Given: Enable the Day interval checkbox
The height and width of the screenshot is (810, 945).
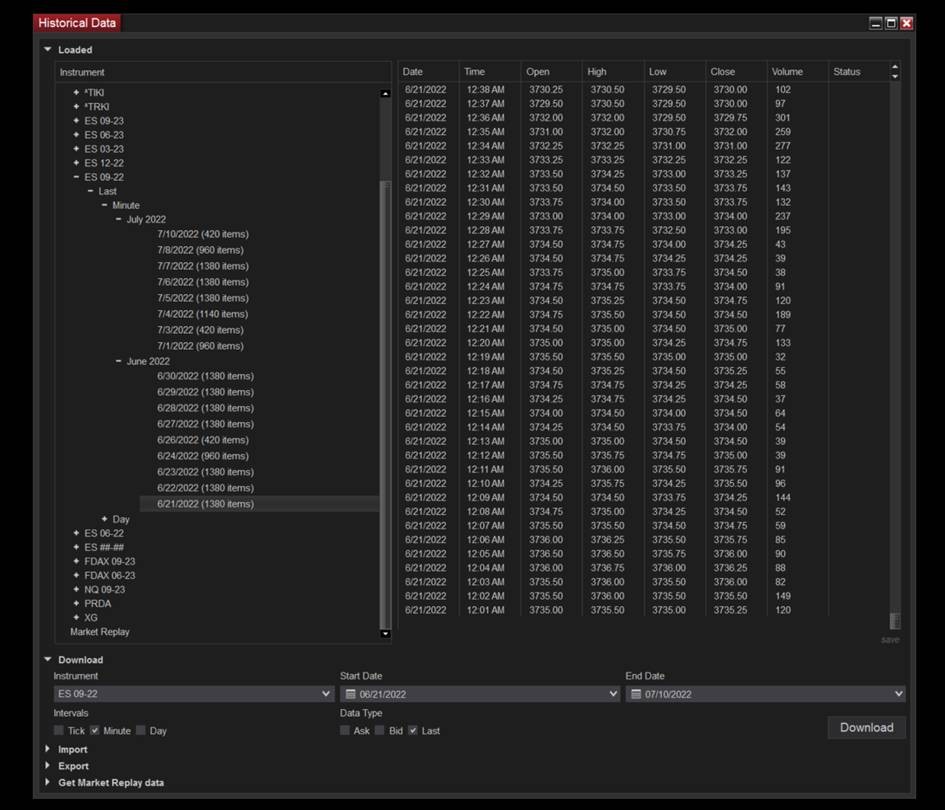Looking at the screenshot, I should click(x=140, y=730).
